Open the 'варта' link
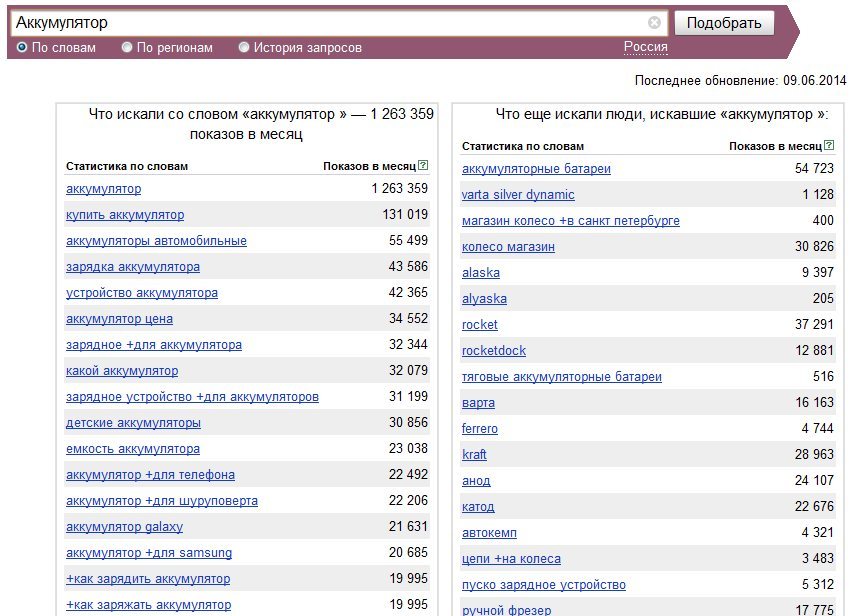 click(x=478, y=402)
